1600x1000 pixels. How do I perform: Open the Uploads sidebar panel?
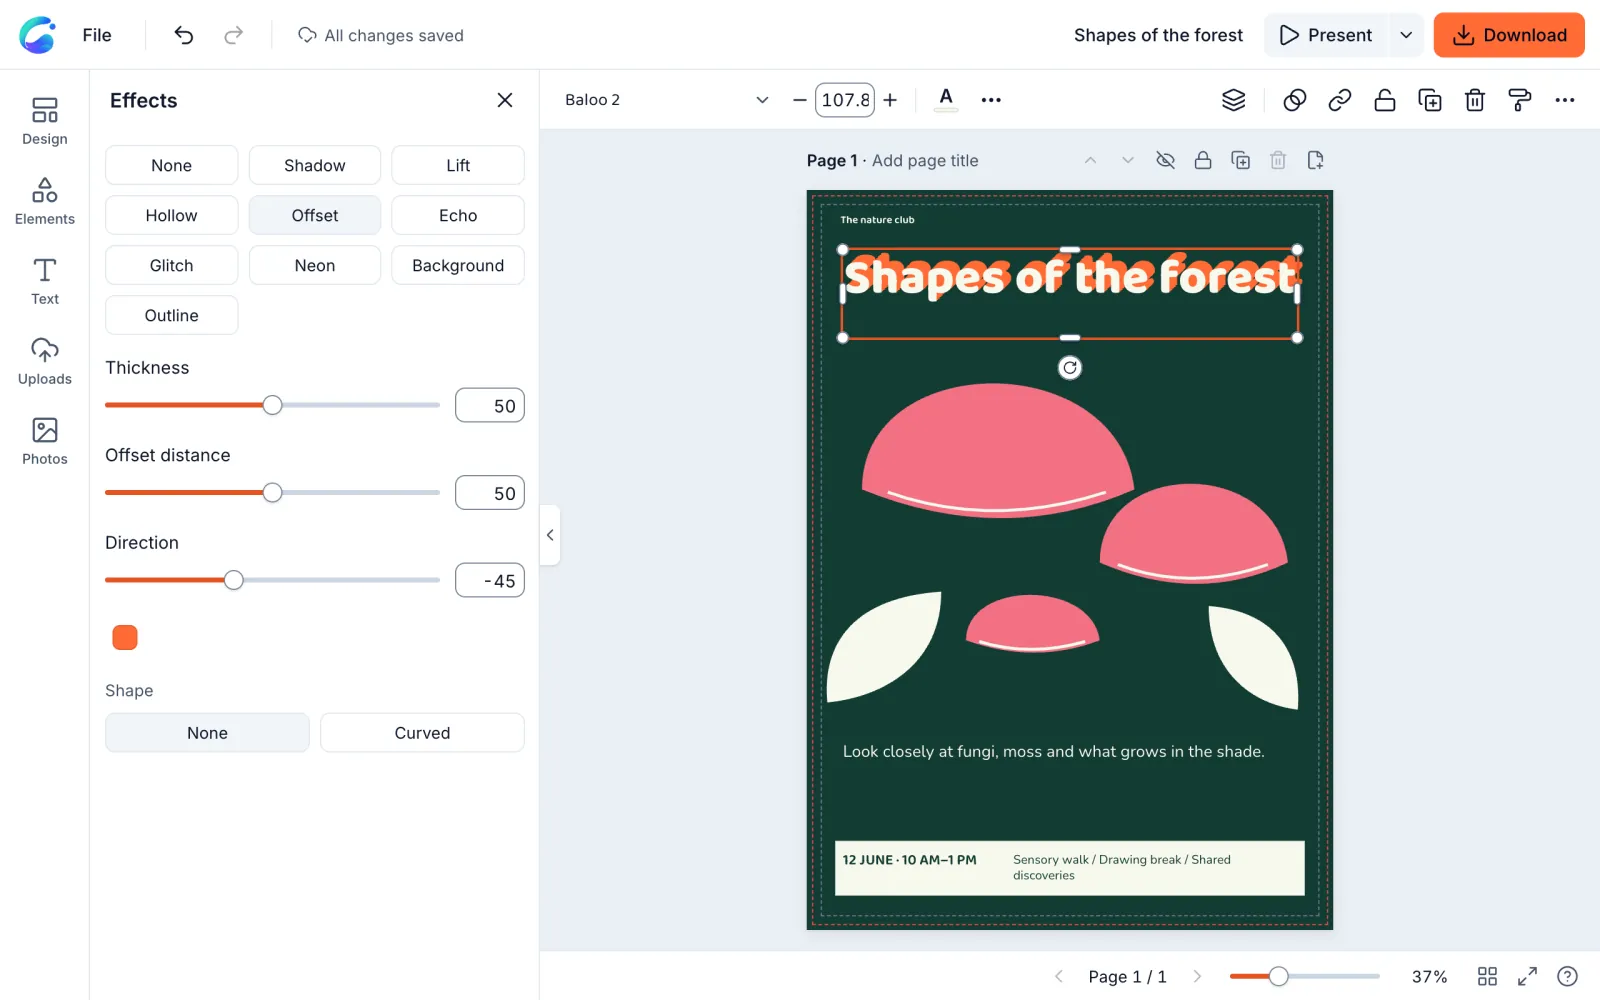(x=45, y=361)
